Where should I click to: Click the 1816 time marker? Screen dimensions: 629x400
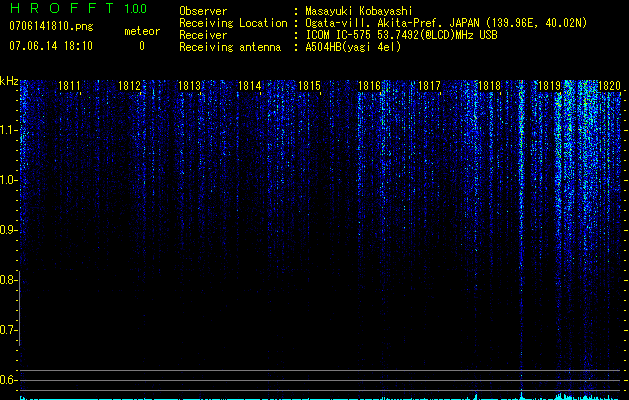369,86
